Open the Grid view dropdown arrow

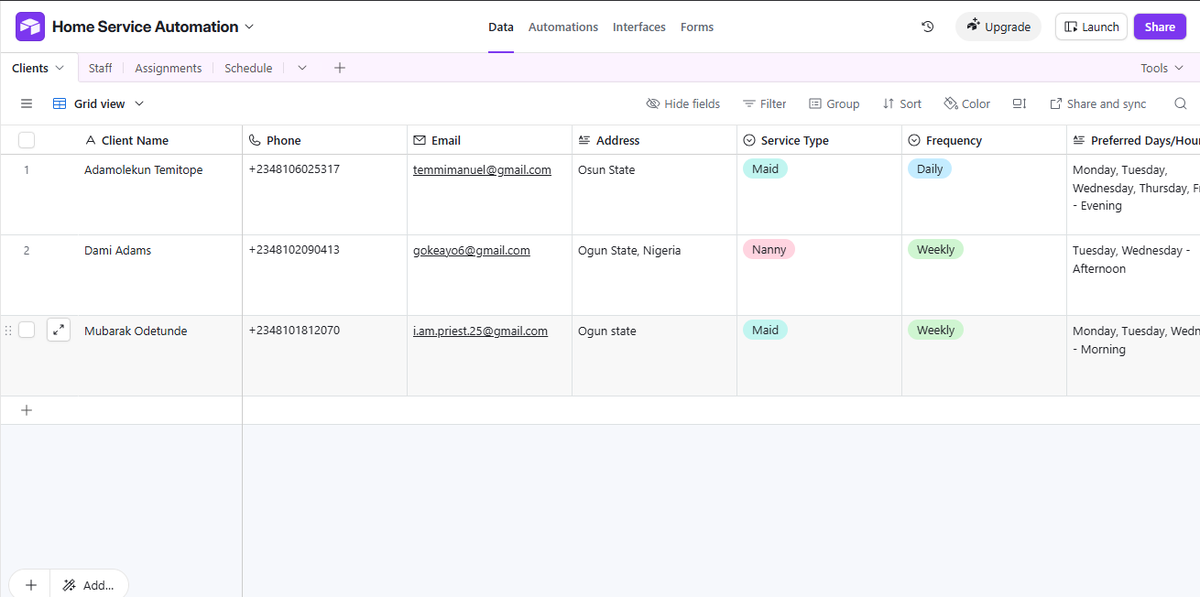[x=139, y=104]
